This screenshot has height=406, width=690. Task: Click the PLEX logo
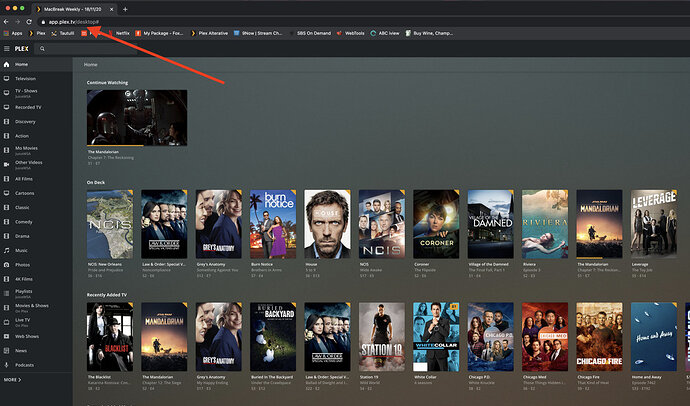[22, 49]
